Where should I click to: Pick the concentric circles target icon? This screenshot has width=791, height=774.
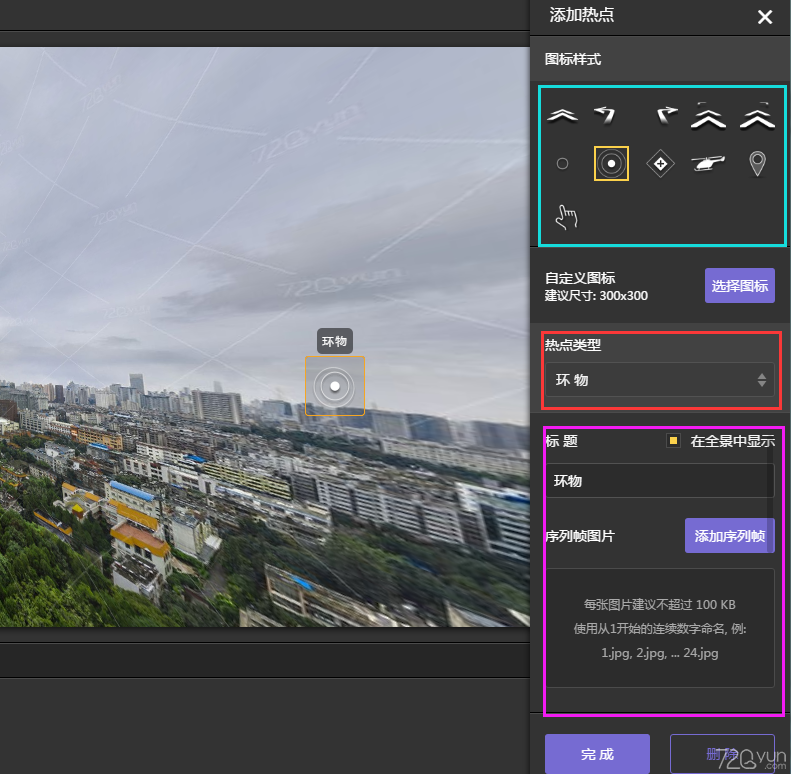(611, 164)
